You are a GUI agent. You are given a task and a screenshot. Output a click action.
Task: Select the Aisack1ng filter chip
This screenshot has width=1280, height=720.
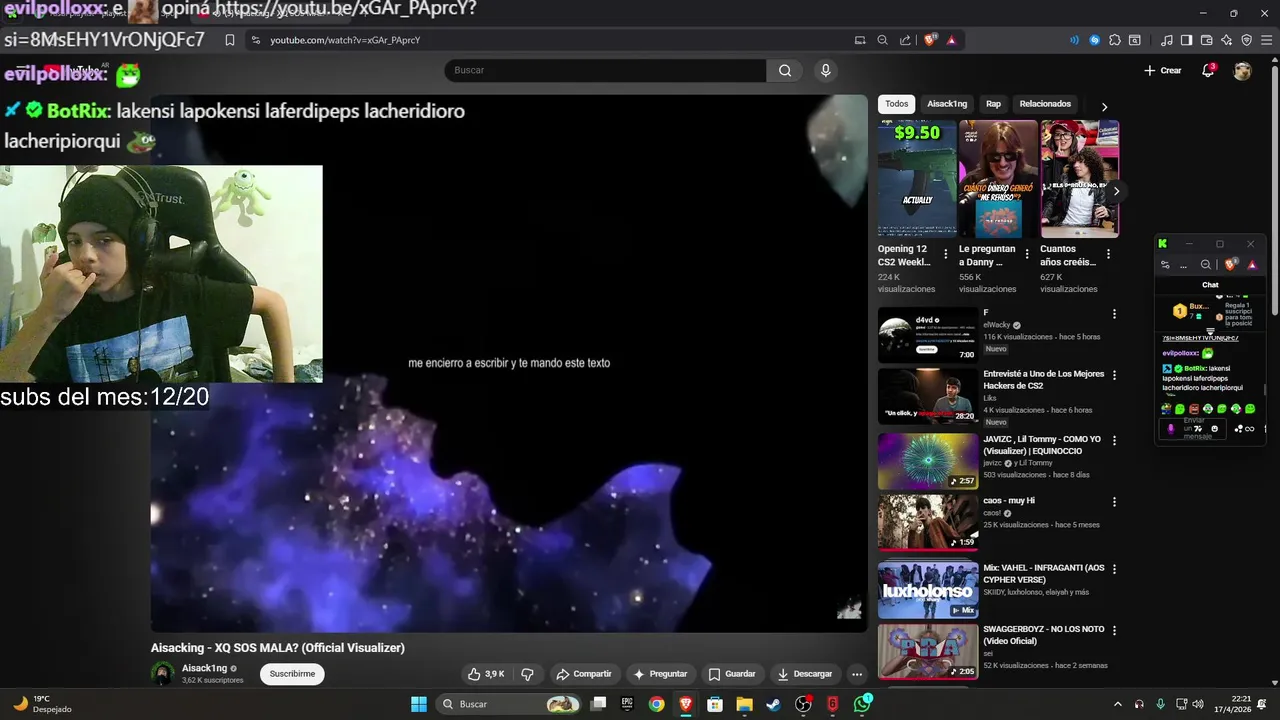(x=947, y=104)
